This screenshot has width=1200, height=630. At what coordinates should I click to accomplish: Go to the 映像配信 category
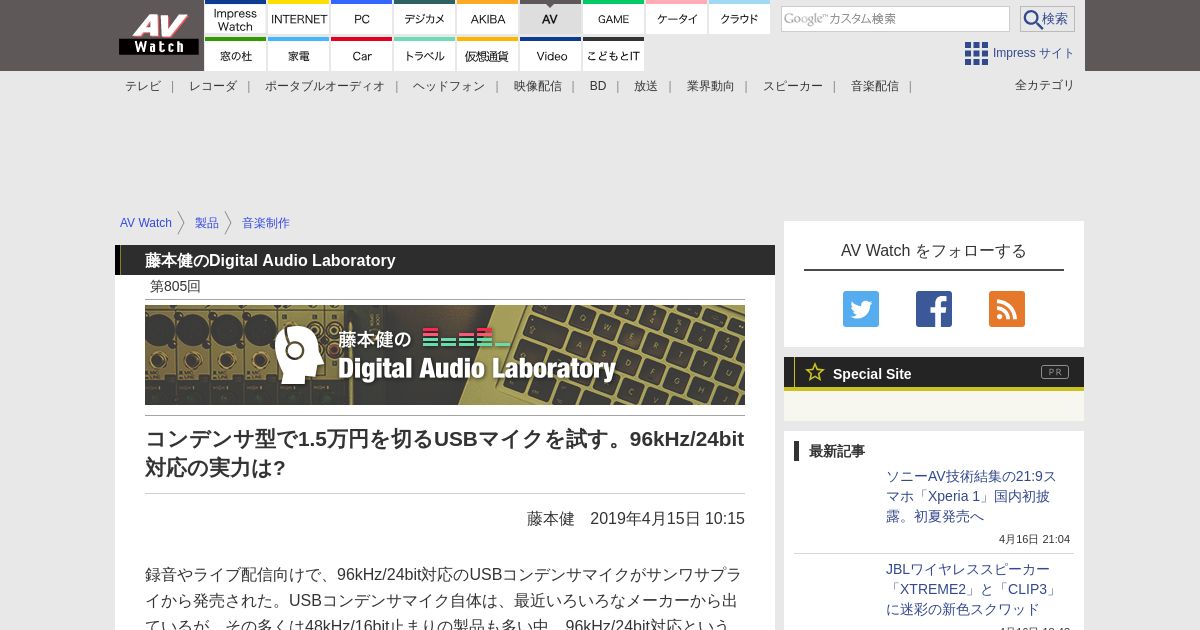click(538, 86)
